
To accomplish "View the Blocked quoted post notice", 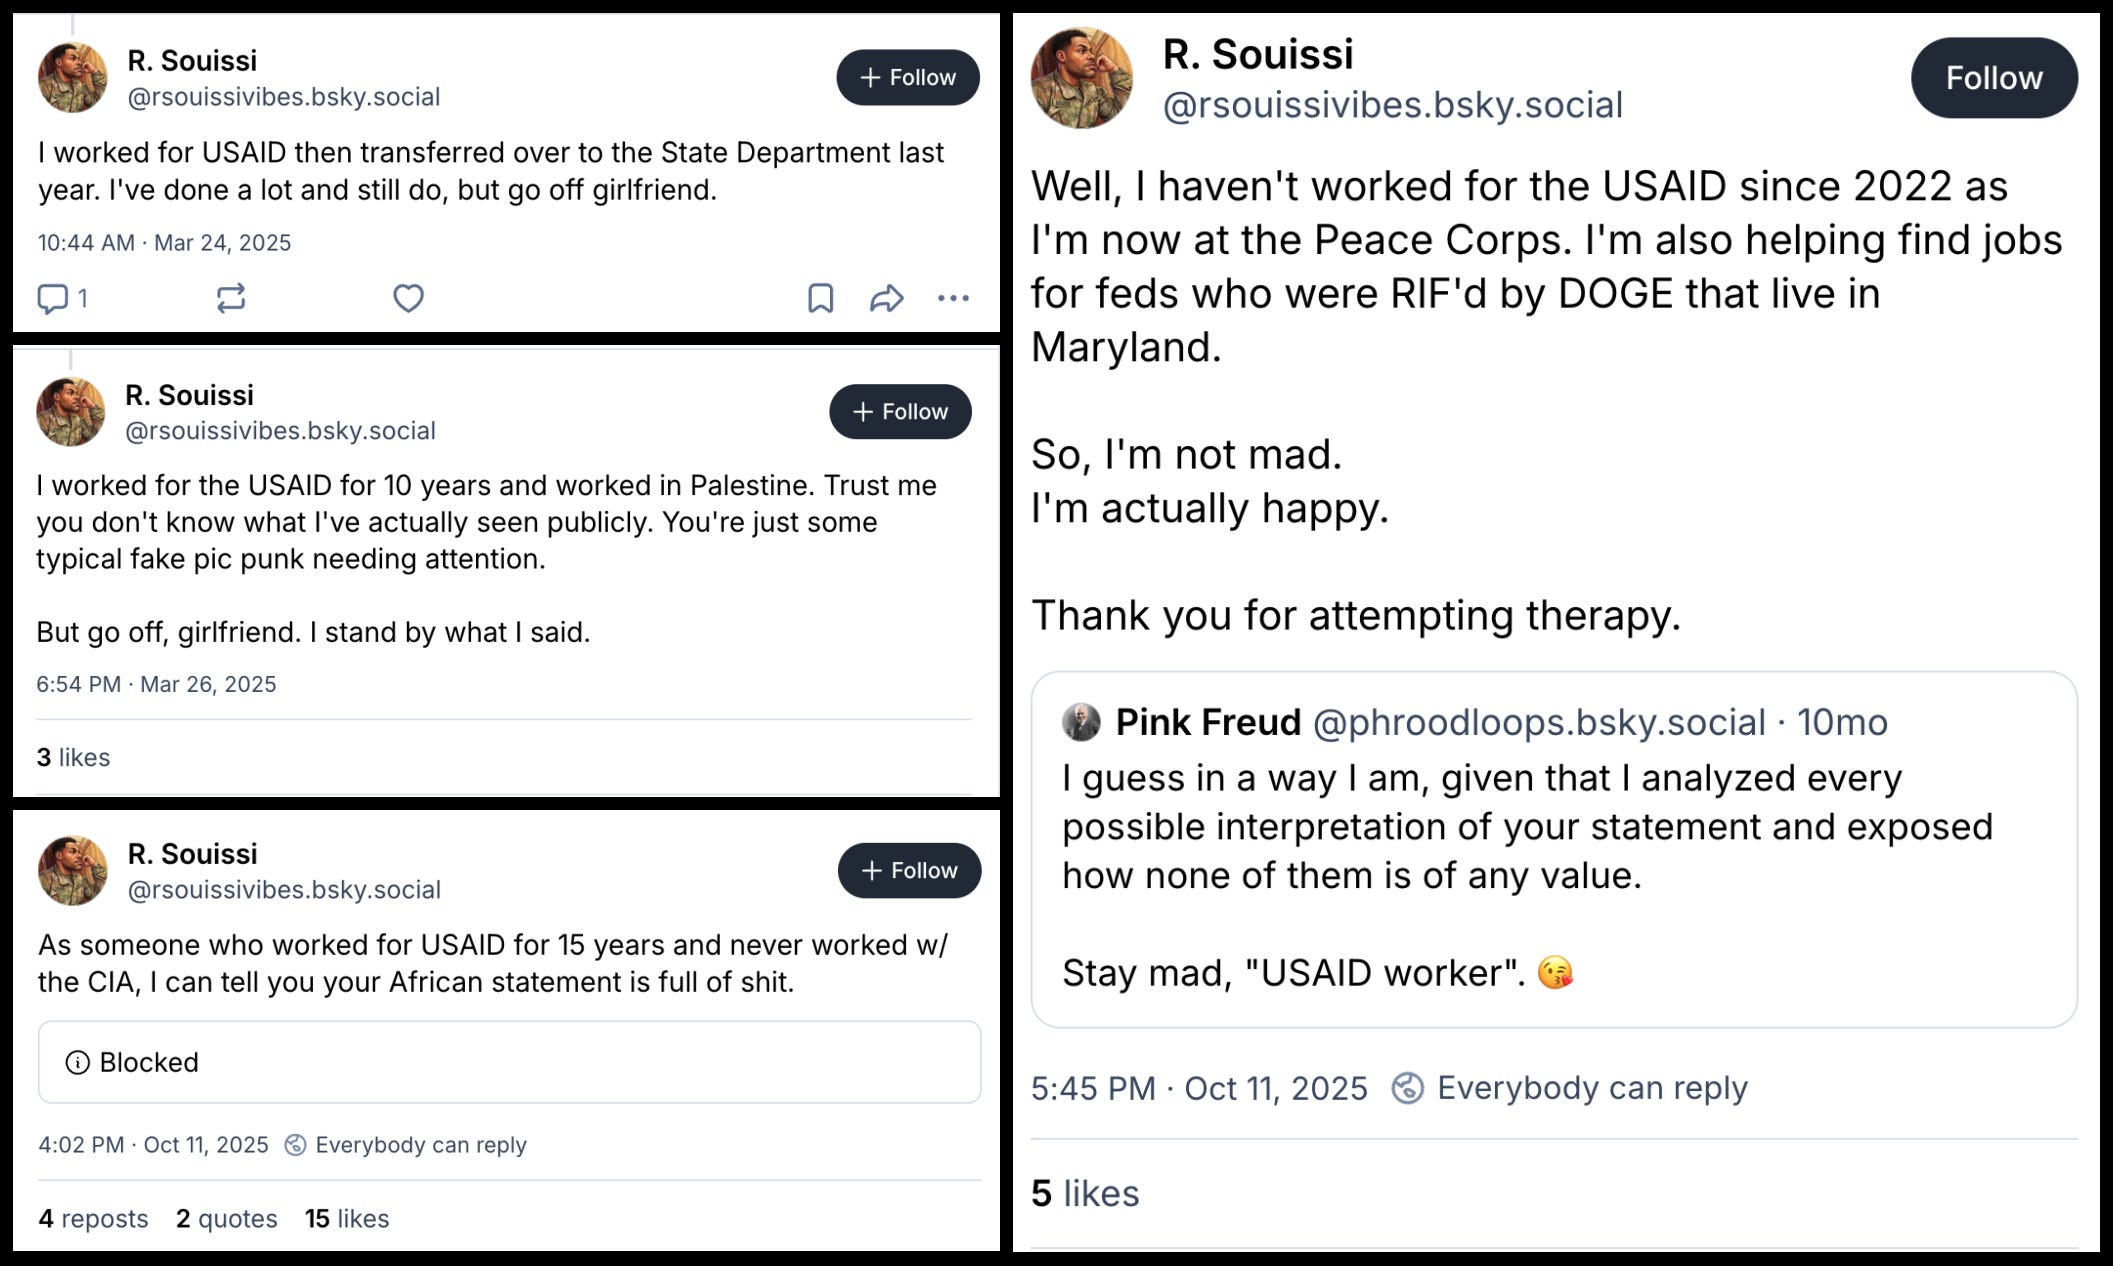I will tap(509, 1062).
